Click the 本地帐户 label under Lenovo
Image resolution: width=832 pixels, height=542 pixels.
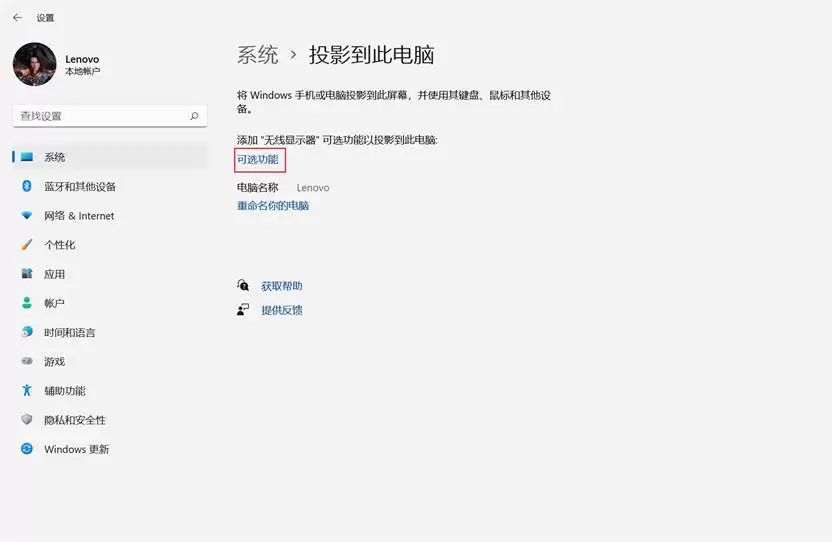click(x=83, y=71)
